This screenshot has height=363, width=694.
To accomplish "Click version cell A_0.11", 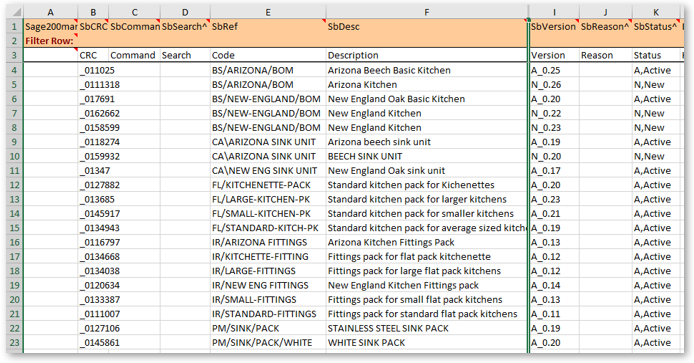I will click(554, 314).
